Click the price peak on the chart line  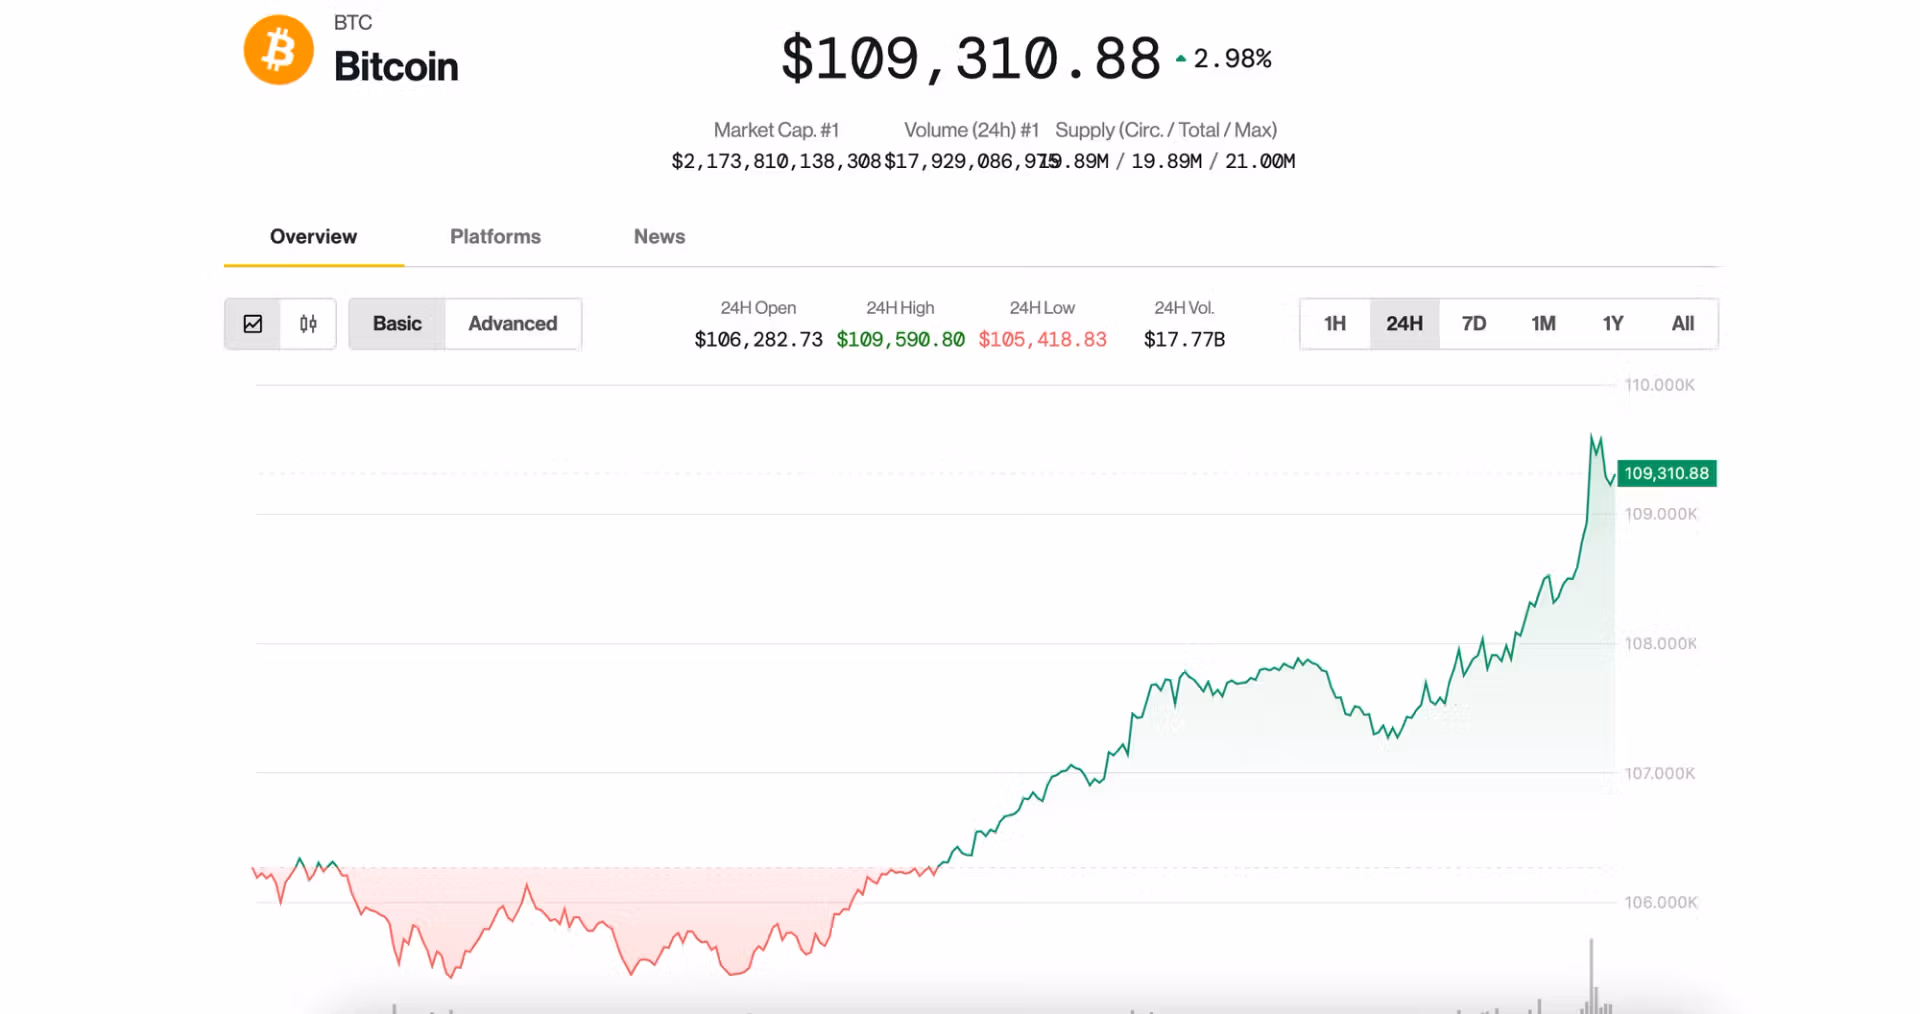tap(1592, 436)
